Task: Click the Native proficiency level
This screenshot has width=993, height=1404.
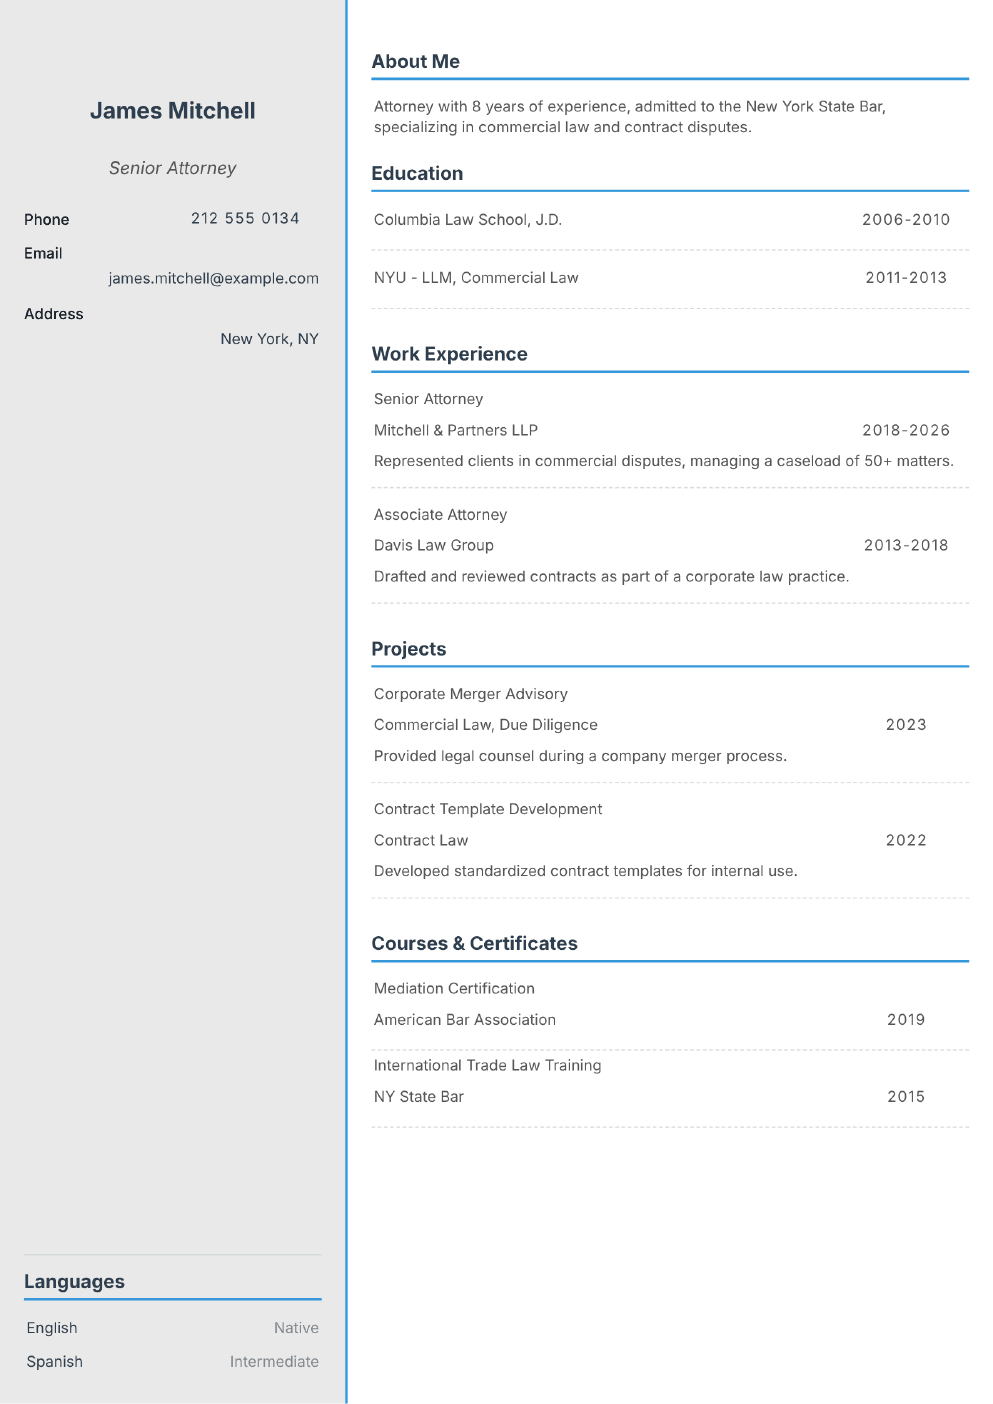Action: click(297, 1328)
